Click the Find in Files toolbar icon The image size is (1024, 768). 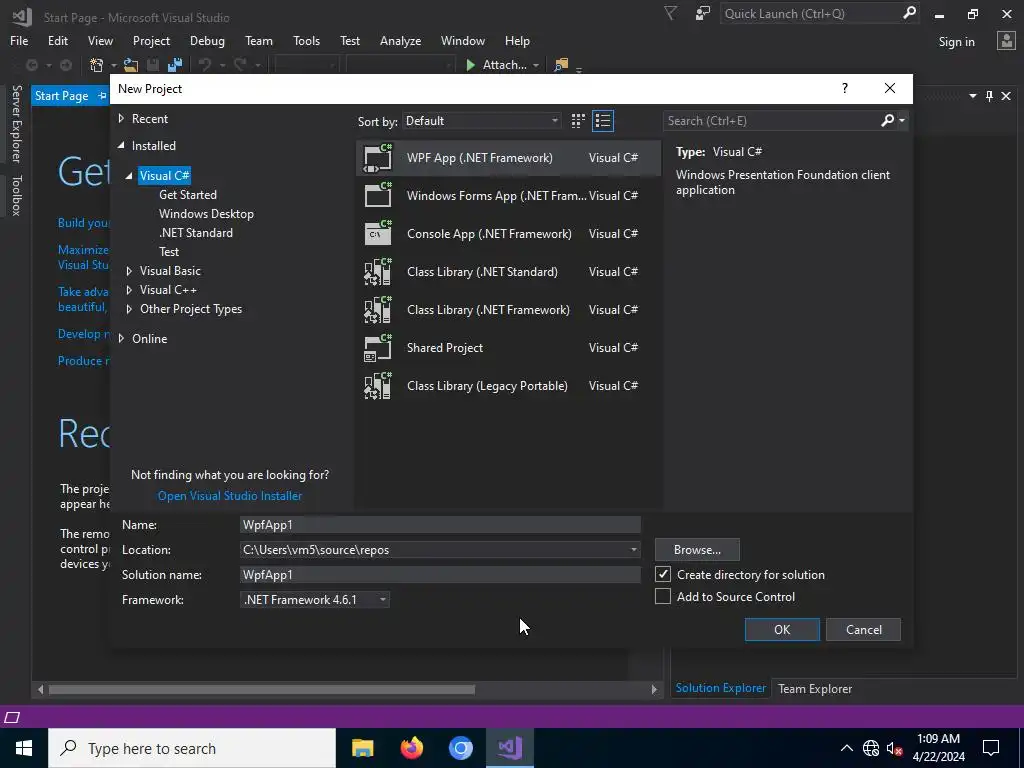[560, 65]
